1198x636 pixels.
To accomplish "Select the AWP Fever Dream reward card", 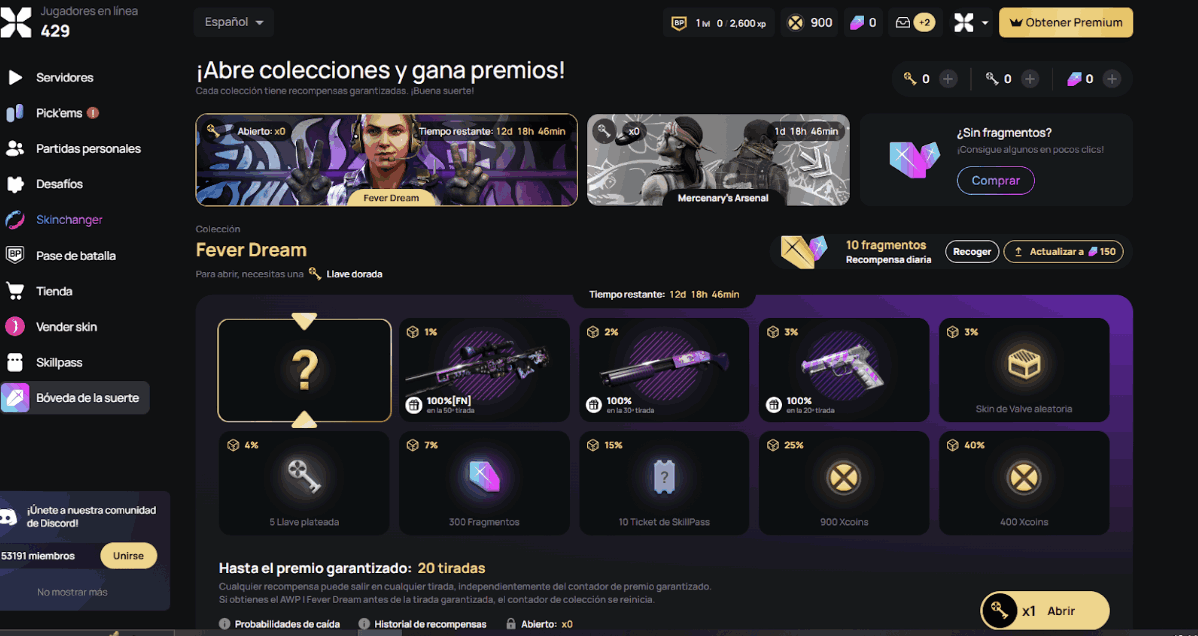I will click(484, 370).
